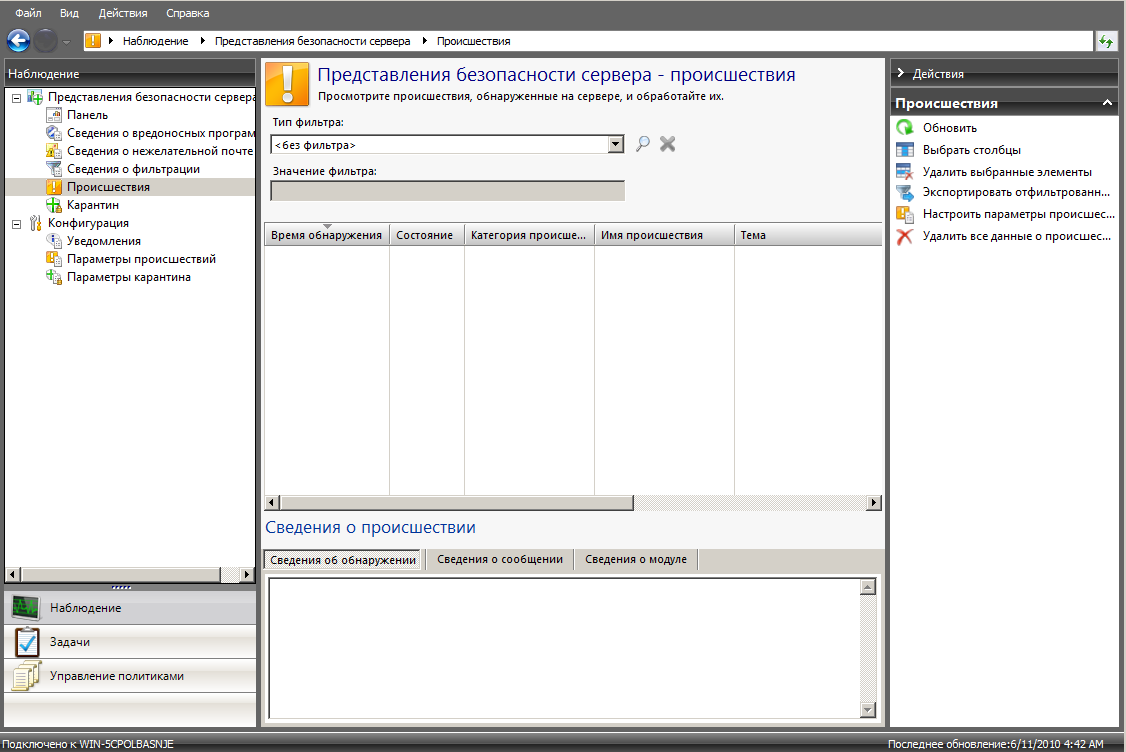Click the Управление политиками documents icon
1126x752 pixels.
pos(26,677)
